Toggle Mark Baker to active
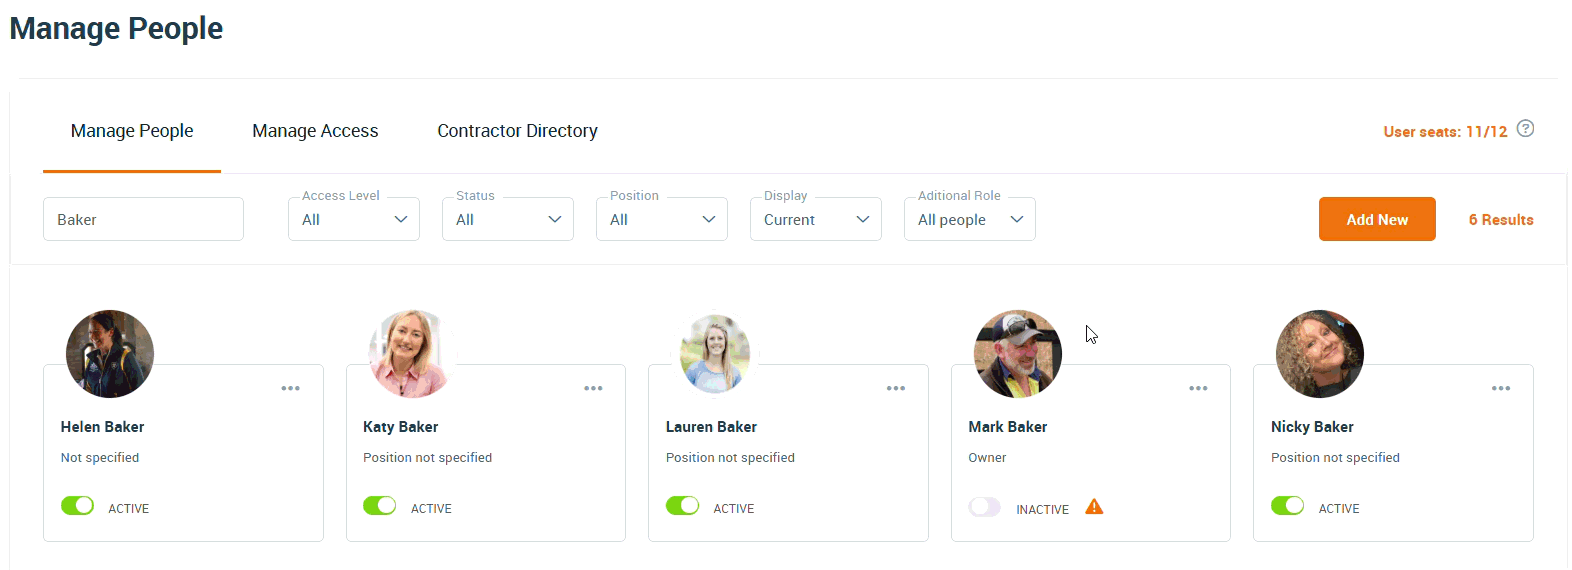Screen dimensions: 1572x570 (985, 507)
